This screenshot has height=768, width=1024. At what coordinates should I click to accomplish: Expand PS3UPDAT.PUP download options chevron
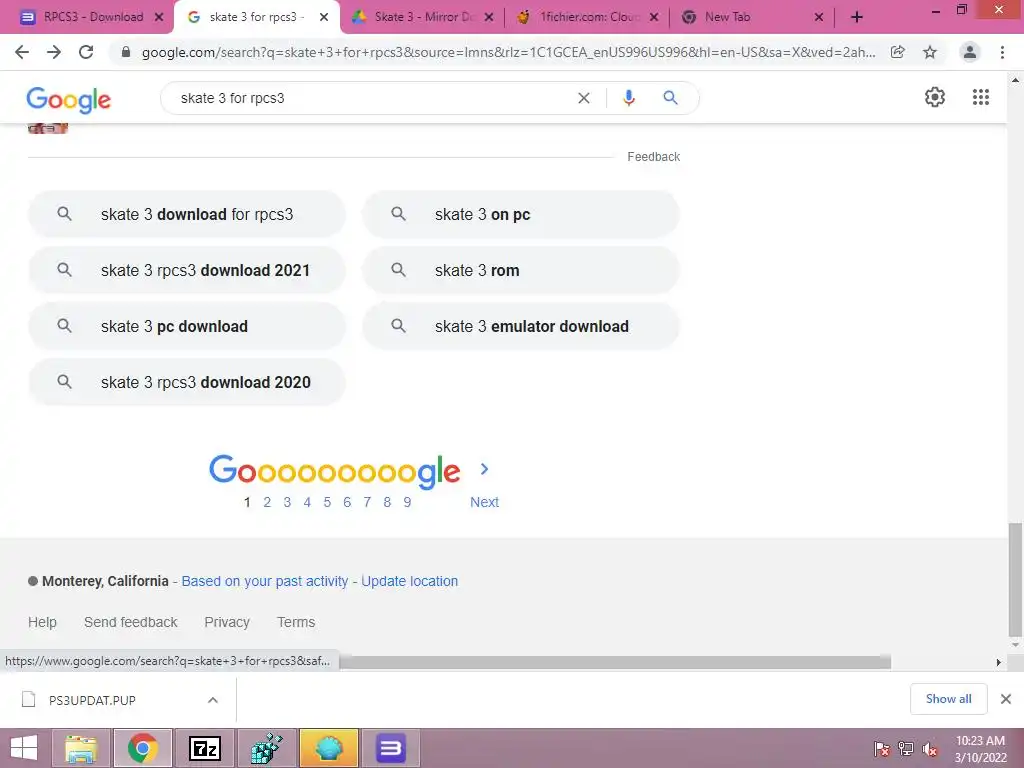213,700
